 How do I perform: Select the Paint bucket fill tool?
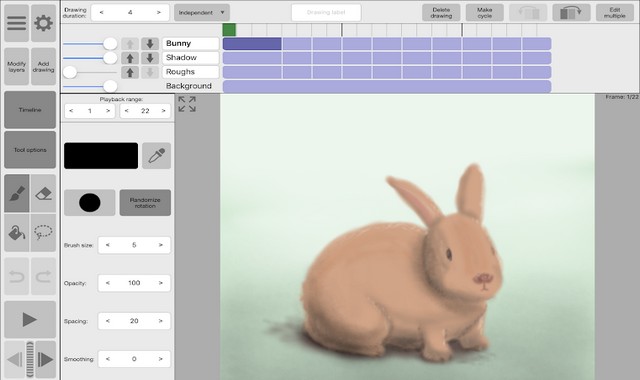pyautogui.click(x=17, y=233)
